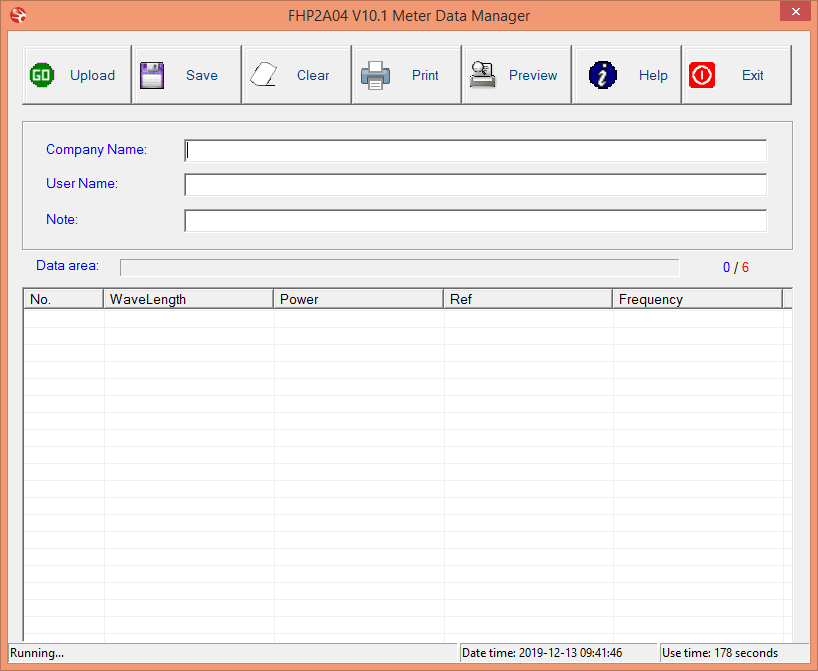Click the Clear button label
The image size is (818, 671).
313,75
